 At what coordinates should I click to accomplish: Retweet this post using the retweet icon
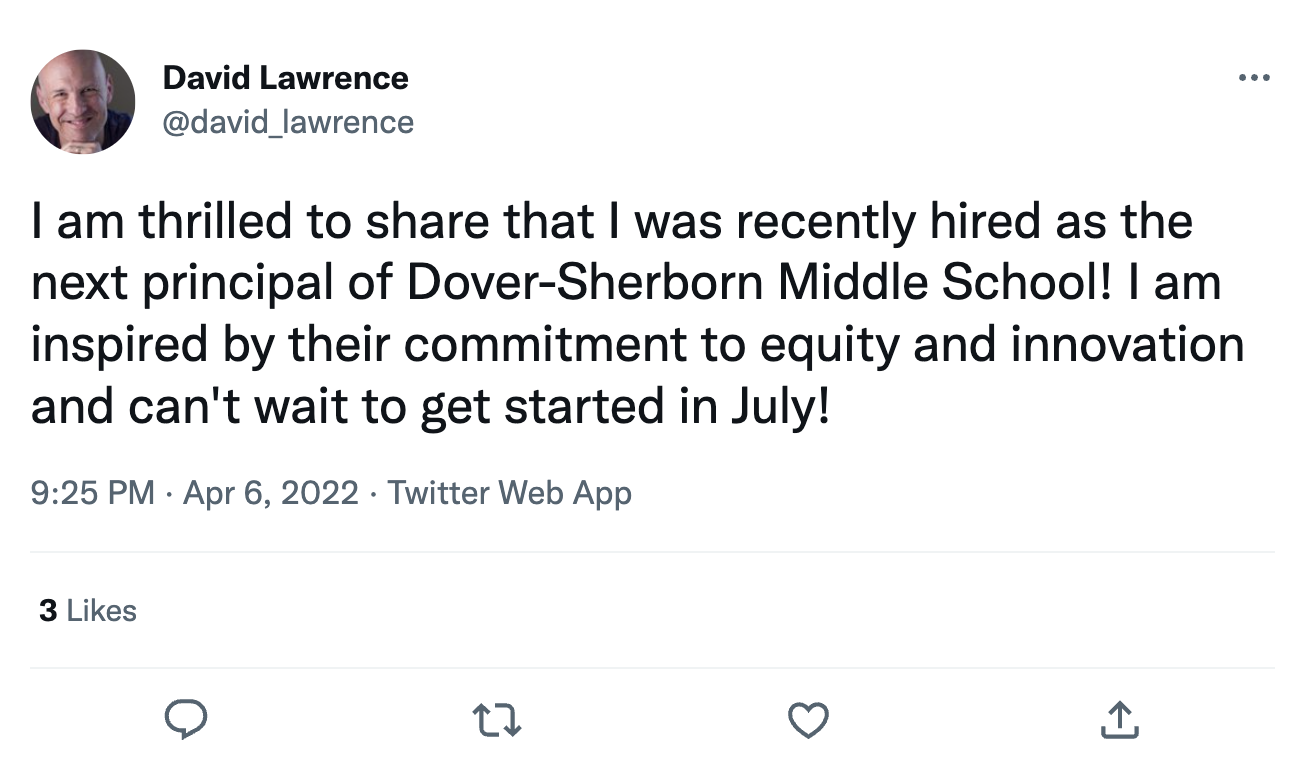pyautogui.click(x=497, y=719)
